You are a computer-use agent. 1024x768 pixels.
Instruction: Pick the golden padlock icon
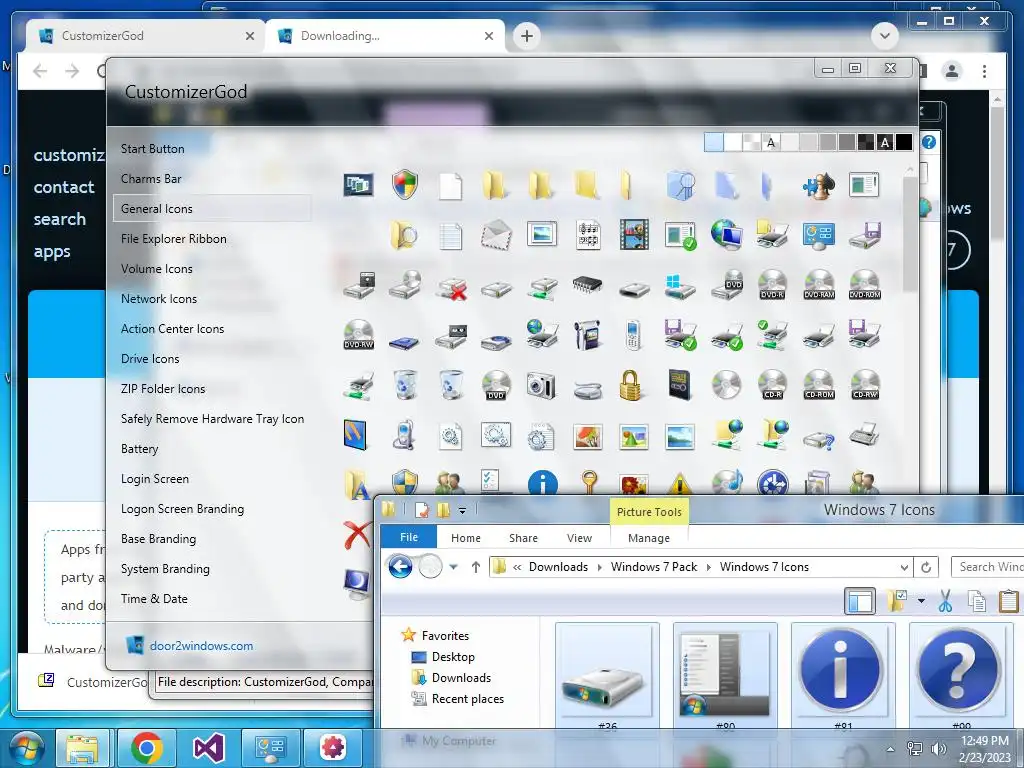point(630,385)
